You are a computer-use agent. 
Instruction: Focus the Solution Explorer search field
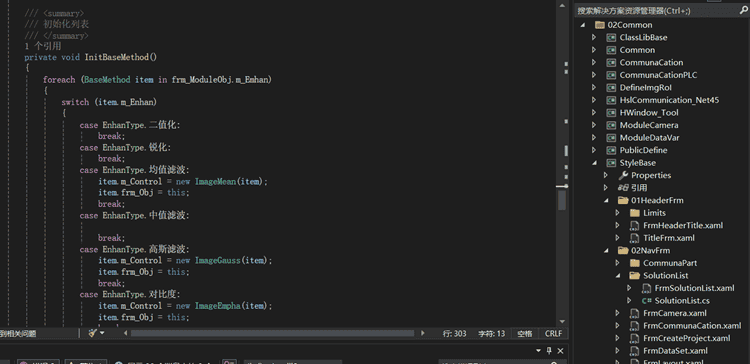click(x=656, y=11)
